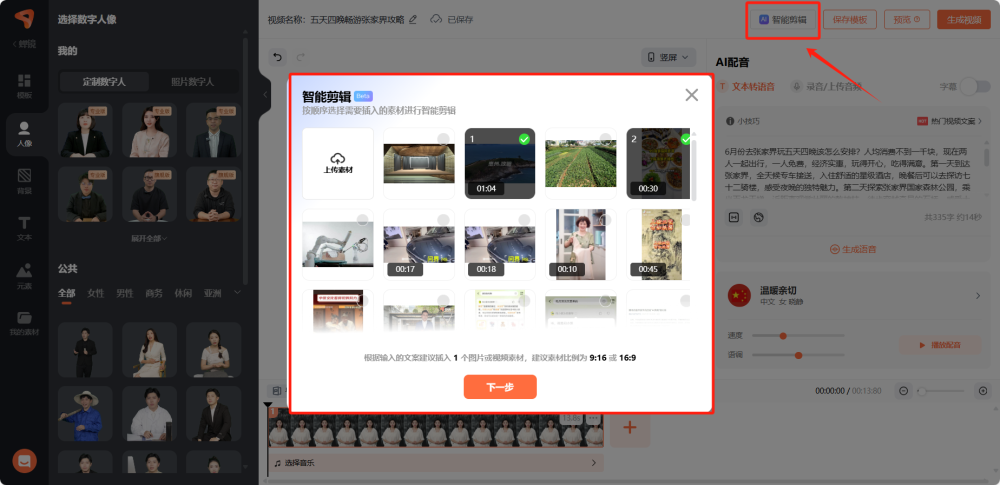Open the orange chat support bubble
This screenshot has width=1000, height=485.
(24, 461)
